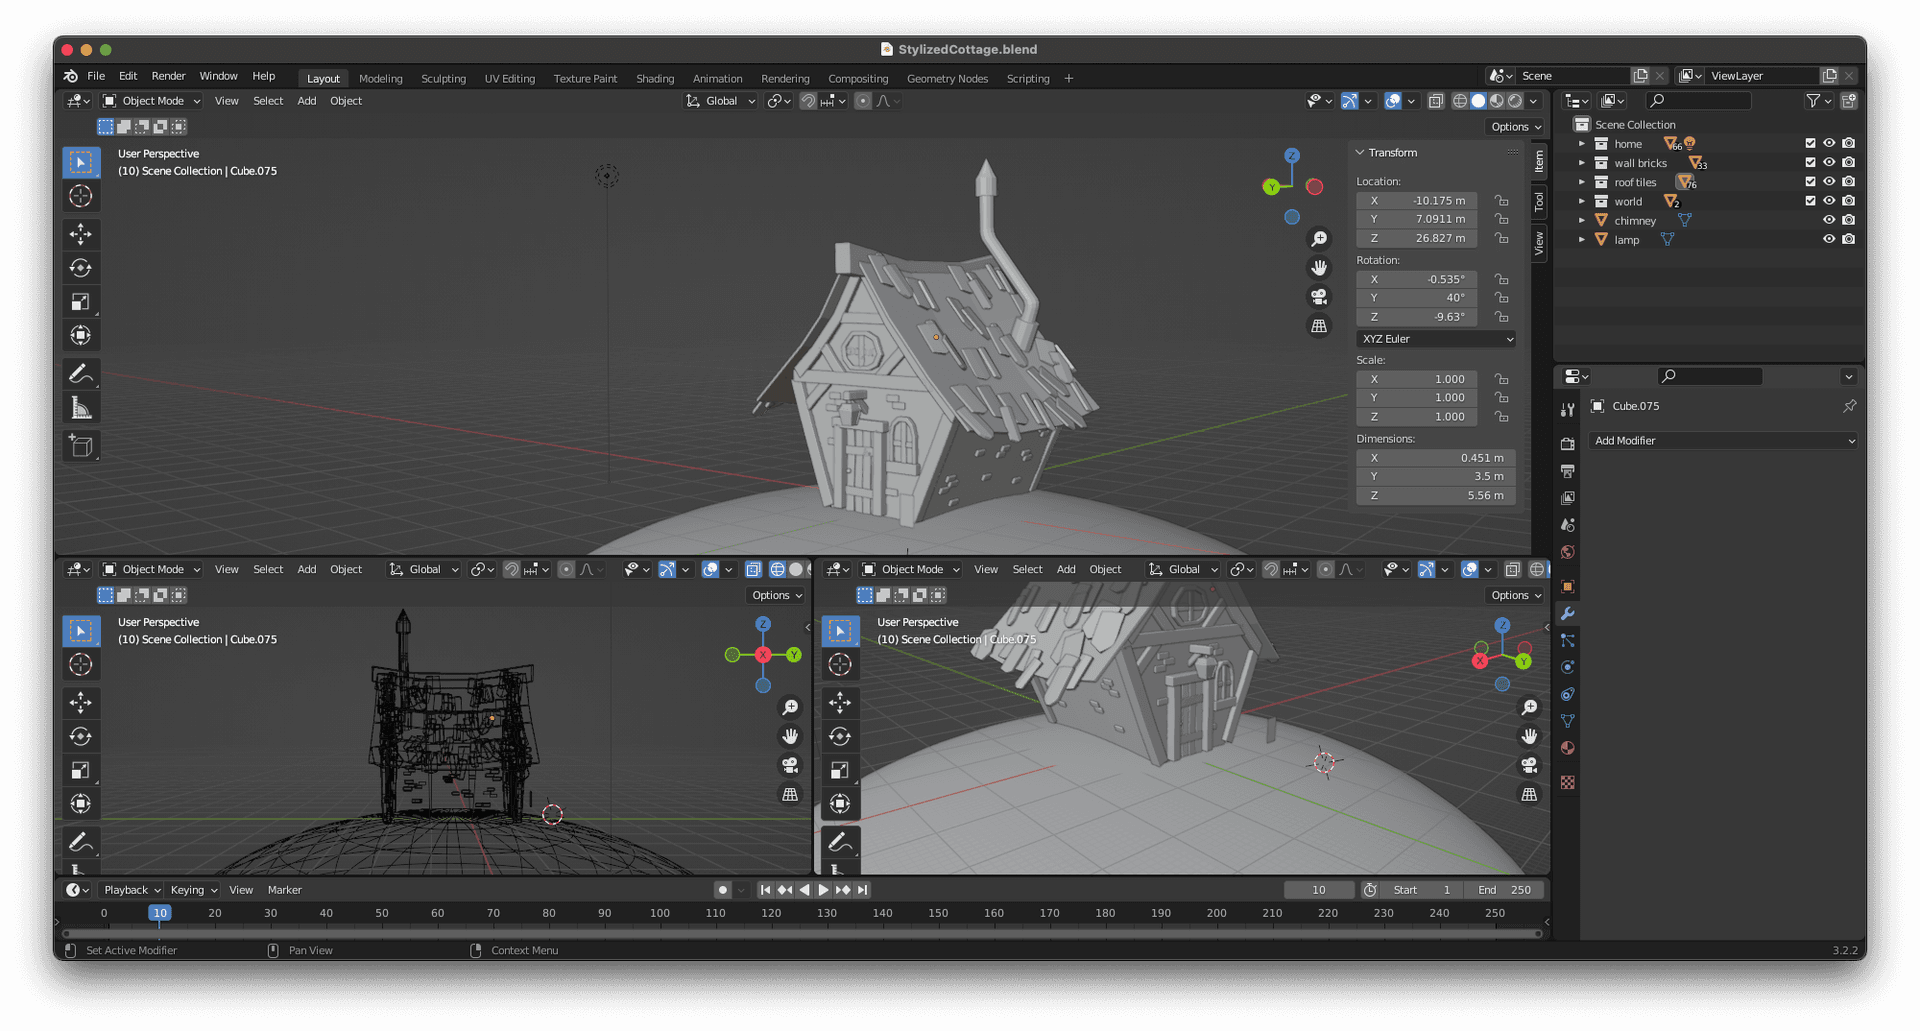Select the Move tool in the top viewport
Screen dimensions: 1920x1031
point(81,234)
